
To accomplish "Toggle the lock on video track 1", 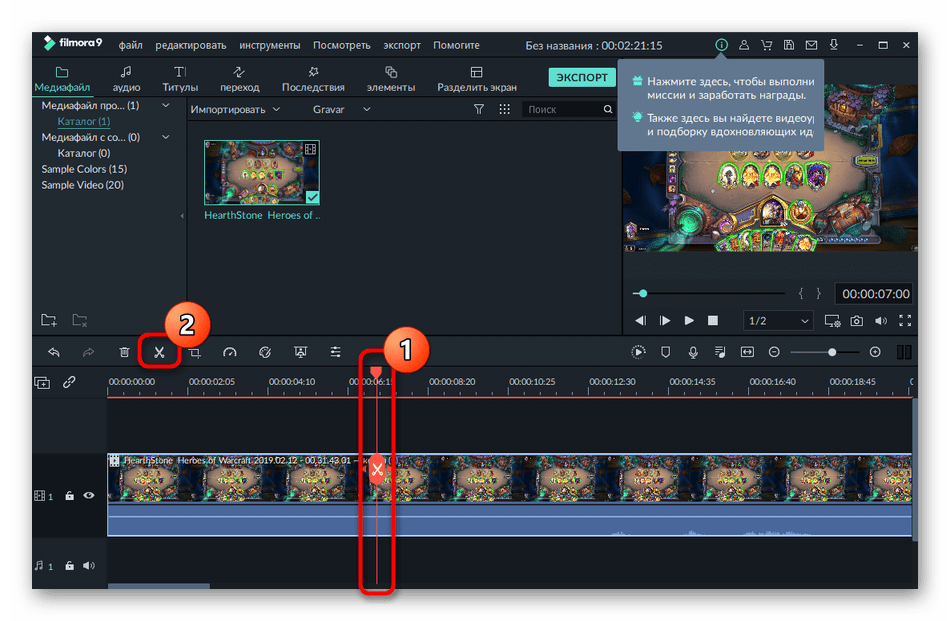I will [x=69, y=495].
